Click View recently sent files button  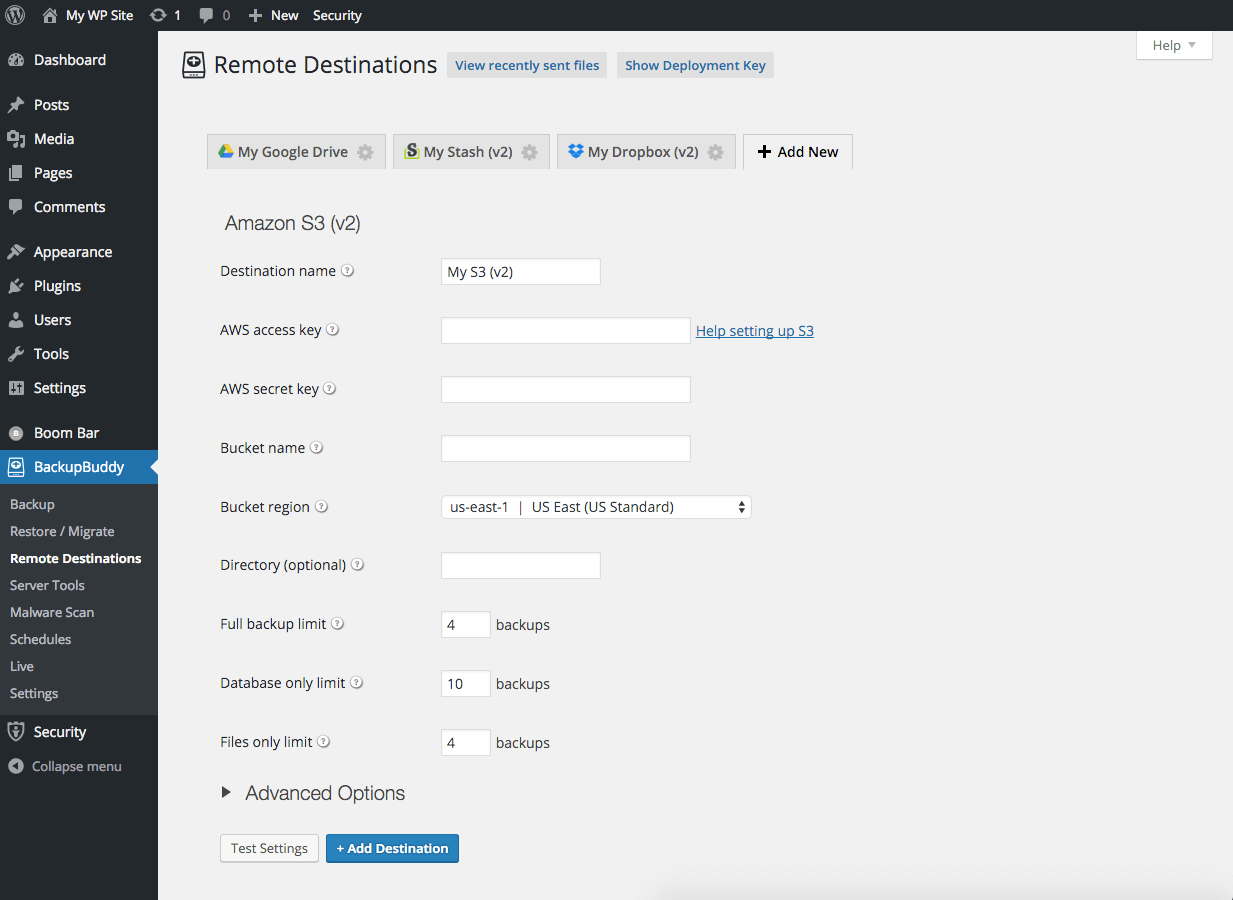point(527,65)
